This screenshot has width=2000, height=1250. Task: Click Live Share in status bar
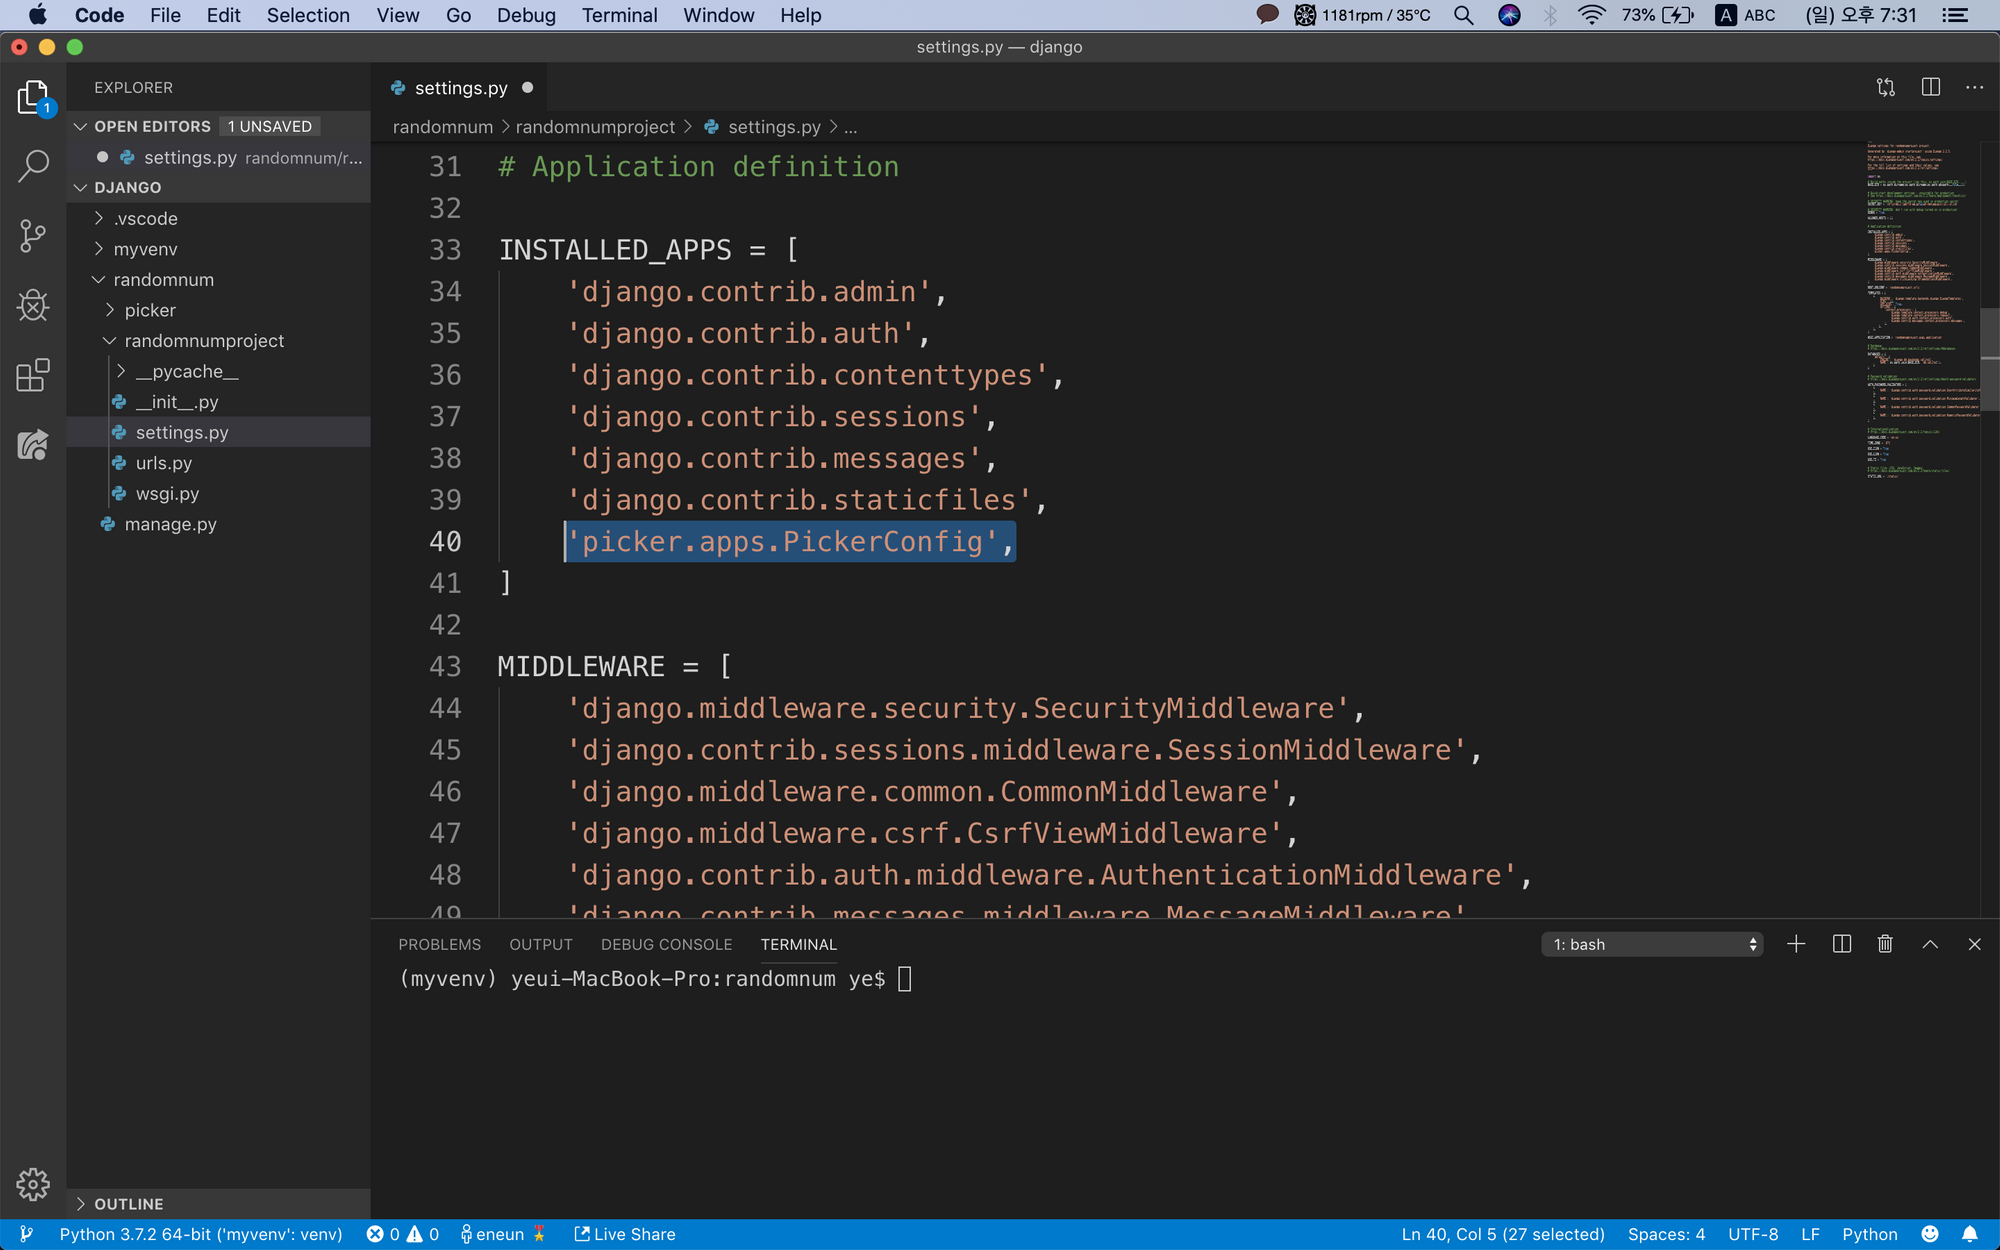[625, 1234]
